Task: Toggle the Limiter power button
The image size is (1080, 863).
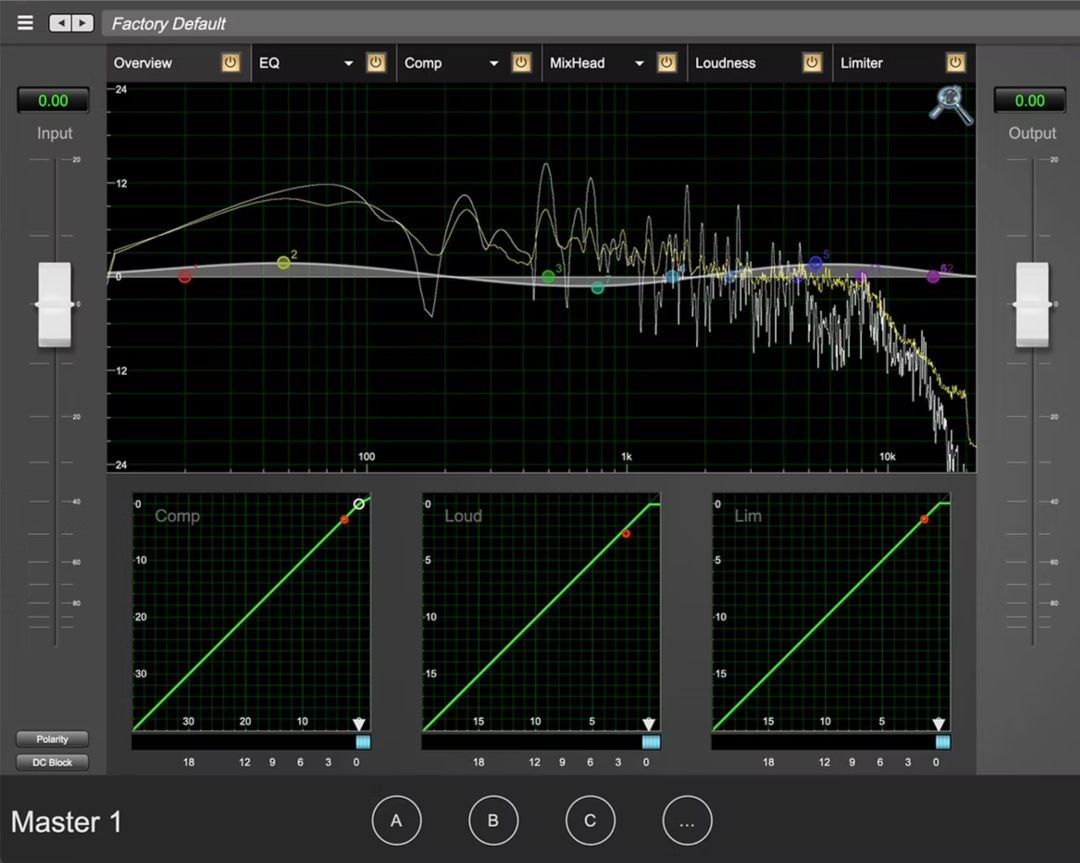Action: (955, 63)
